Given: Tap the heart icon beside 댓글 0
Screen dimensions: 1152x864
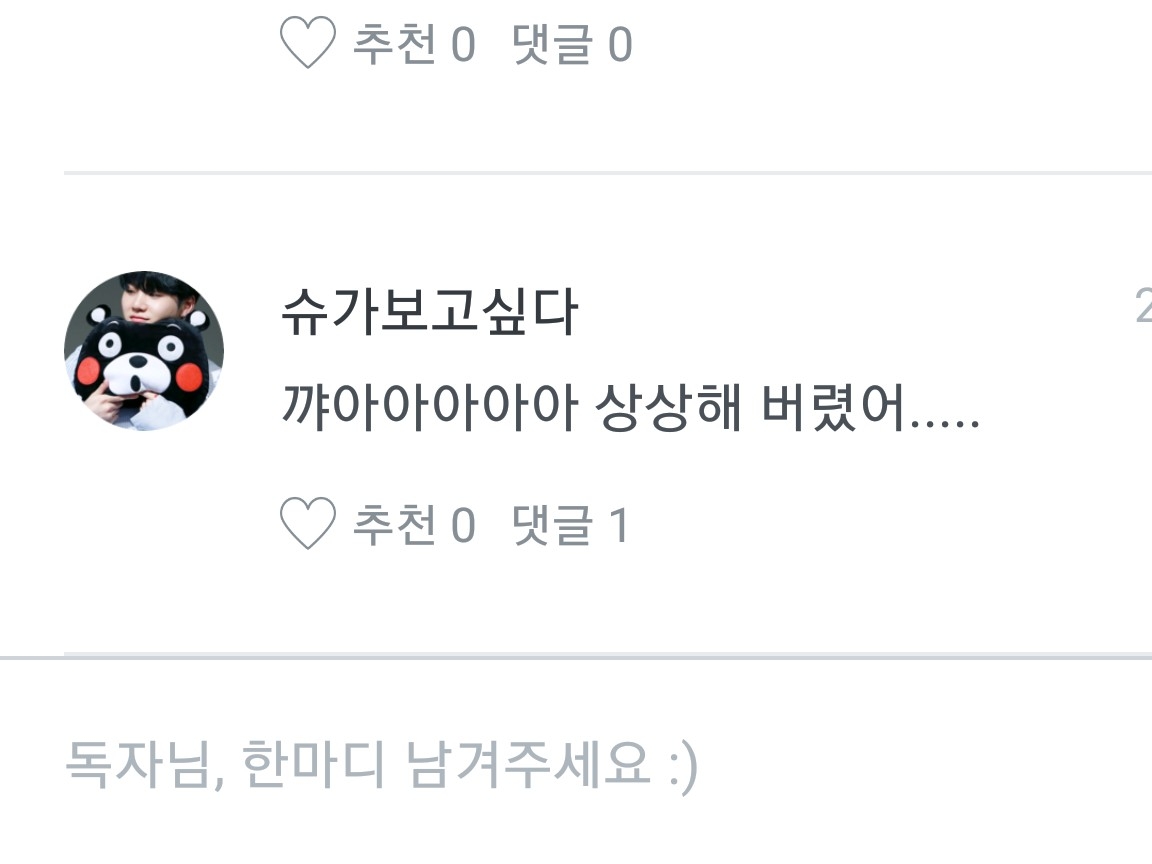Looking at the screenshot, I should (308, 43).
